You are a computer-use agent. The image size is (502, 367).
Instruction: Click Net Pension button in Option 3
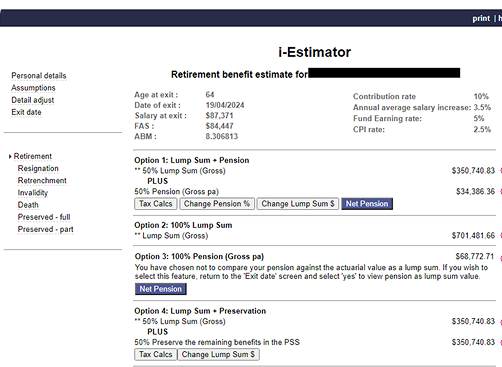tap(161, 289)
